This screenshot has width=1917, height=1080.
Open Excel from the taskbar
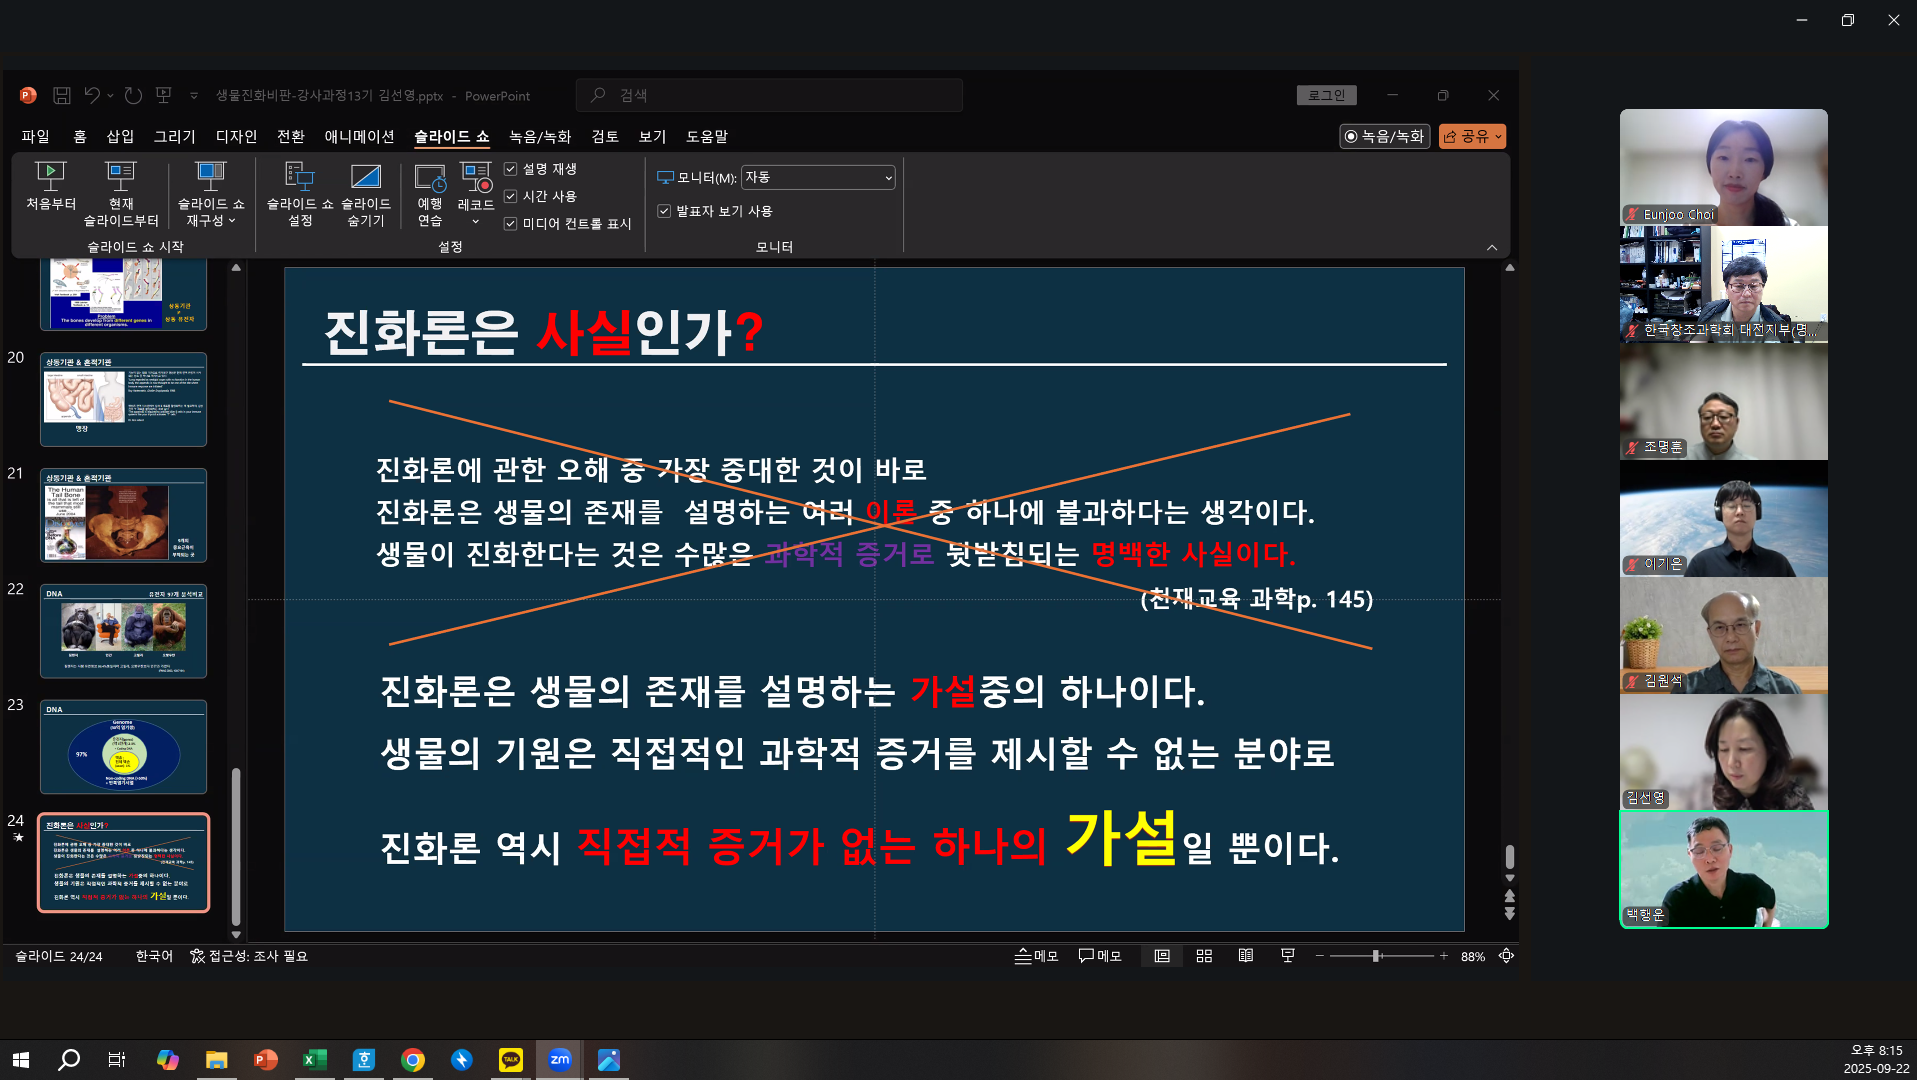coord(315,1060)
